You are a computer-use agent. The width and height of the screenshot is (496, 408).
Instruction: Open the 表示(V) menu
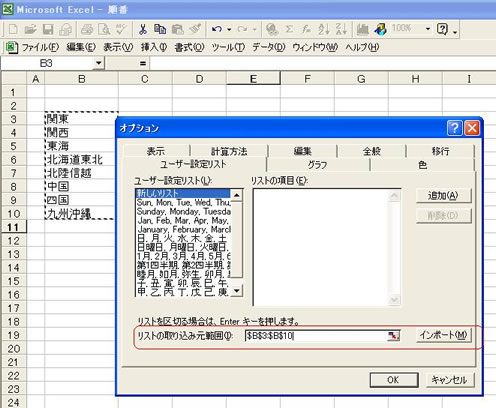tap(118, 48)
